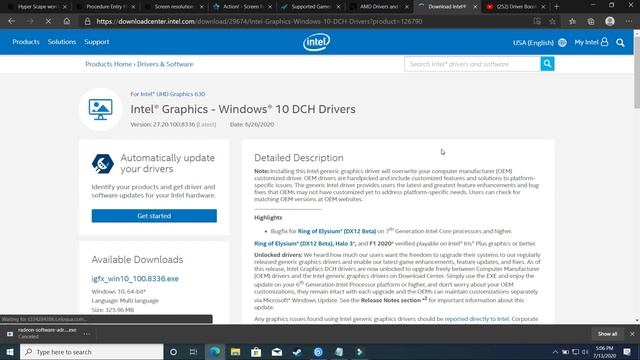This screenshot has height=360, width=640.
Task: Switch to Screen resolution tab
Action: click(x=174, y=7)
